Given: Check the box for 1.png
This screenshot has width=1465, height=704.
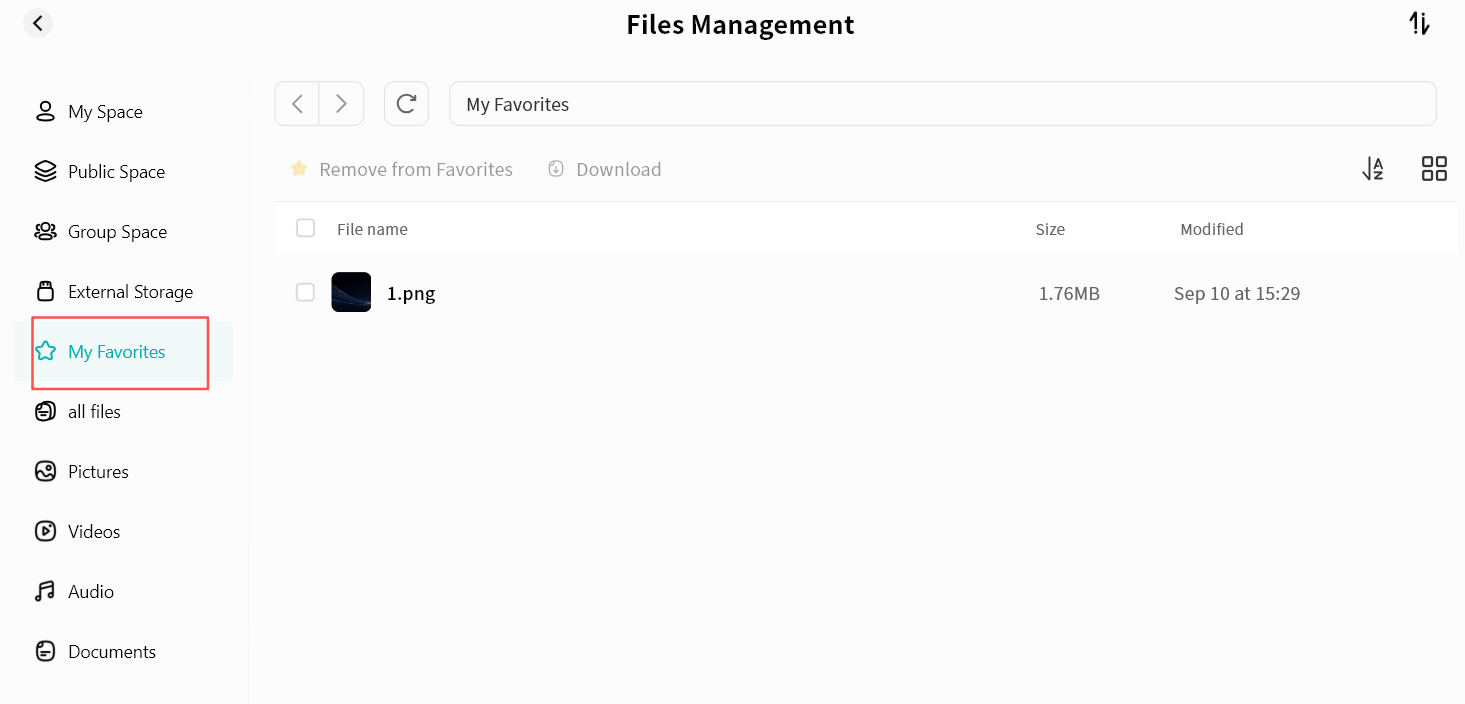Looking at the screenshot, I should [306, 292].
